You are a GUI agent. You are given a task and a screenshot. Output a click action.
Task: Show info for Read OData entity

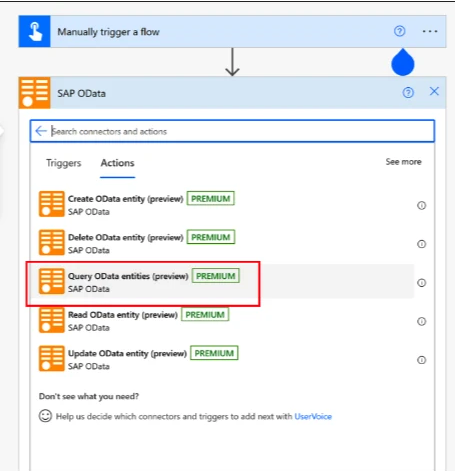coord(422,321)
